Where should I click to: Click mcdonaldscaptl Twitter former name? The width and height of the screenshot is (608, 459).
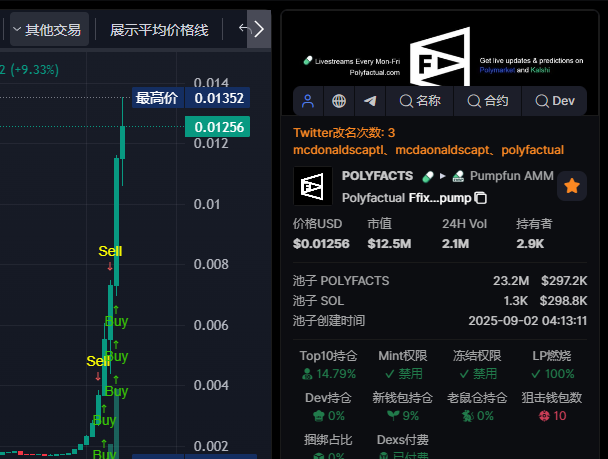click(x=339, y=150)
